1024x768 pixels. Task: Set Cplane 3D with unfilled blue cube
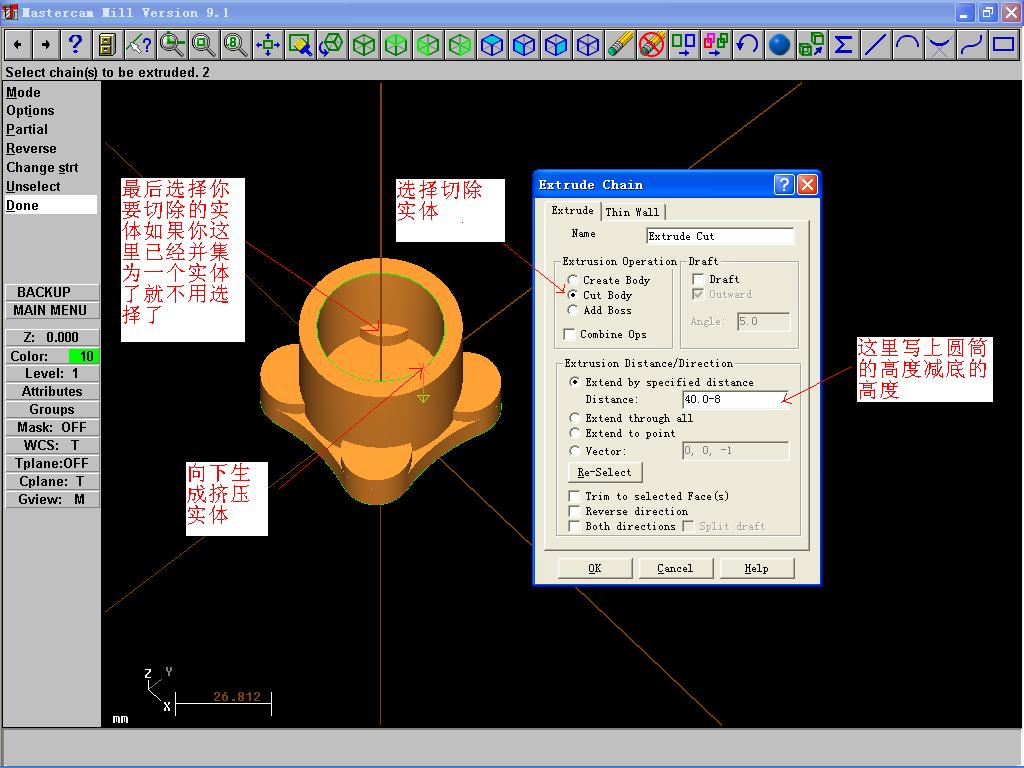[588, 45]
